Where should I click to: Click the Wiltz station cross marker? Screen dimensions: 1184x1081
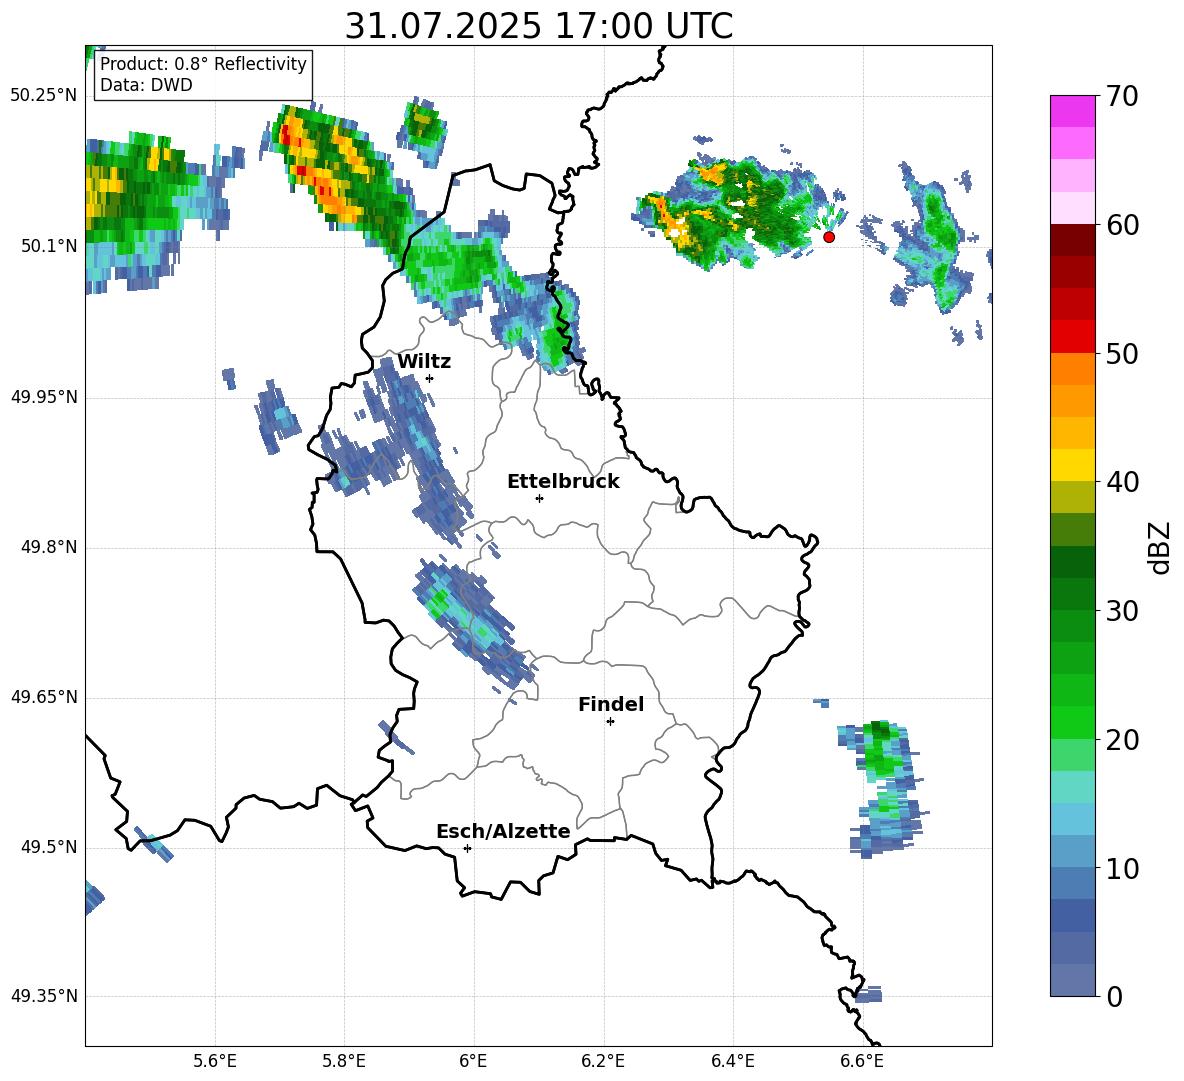(x=429, y=378)
